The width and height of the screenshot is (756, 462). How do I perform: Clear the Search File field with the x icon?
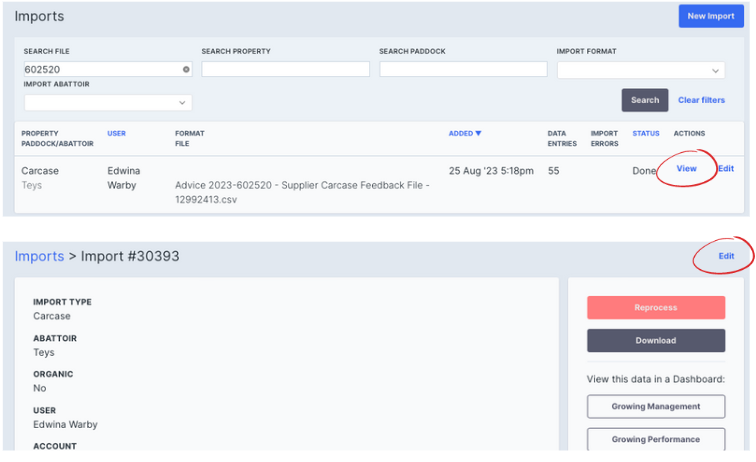pyautogui.click(x=186, y=69)
